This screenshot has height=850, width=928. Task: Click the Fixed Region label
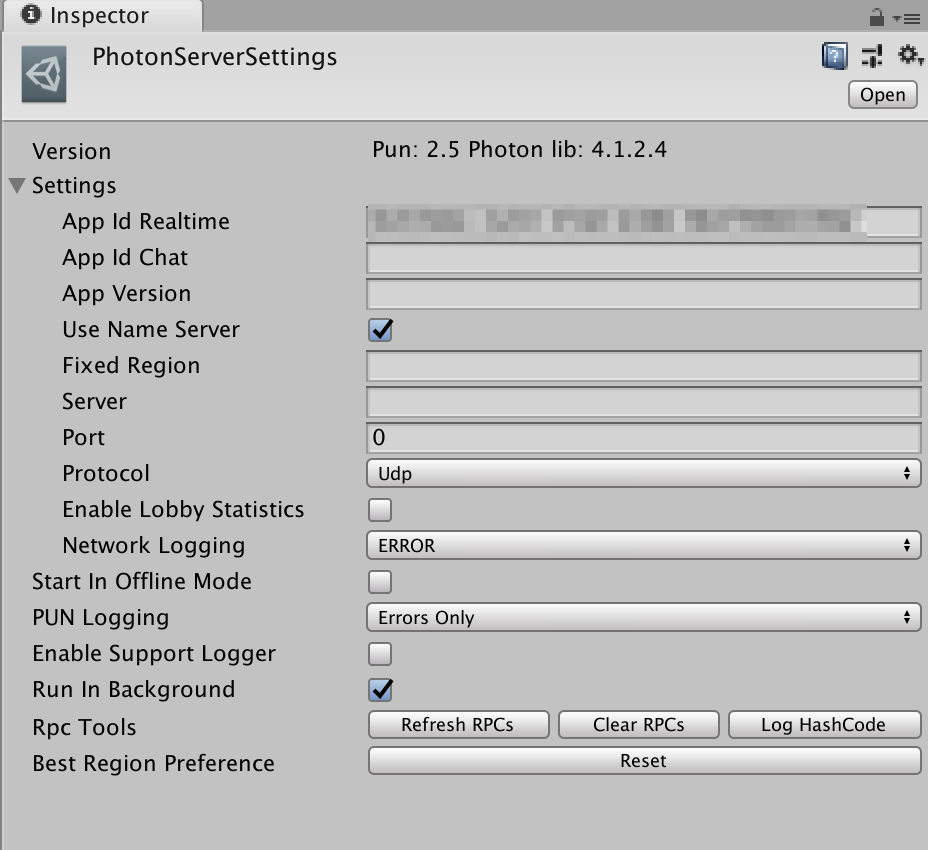(131, 366)
